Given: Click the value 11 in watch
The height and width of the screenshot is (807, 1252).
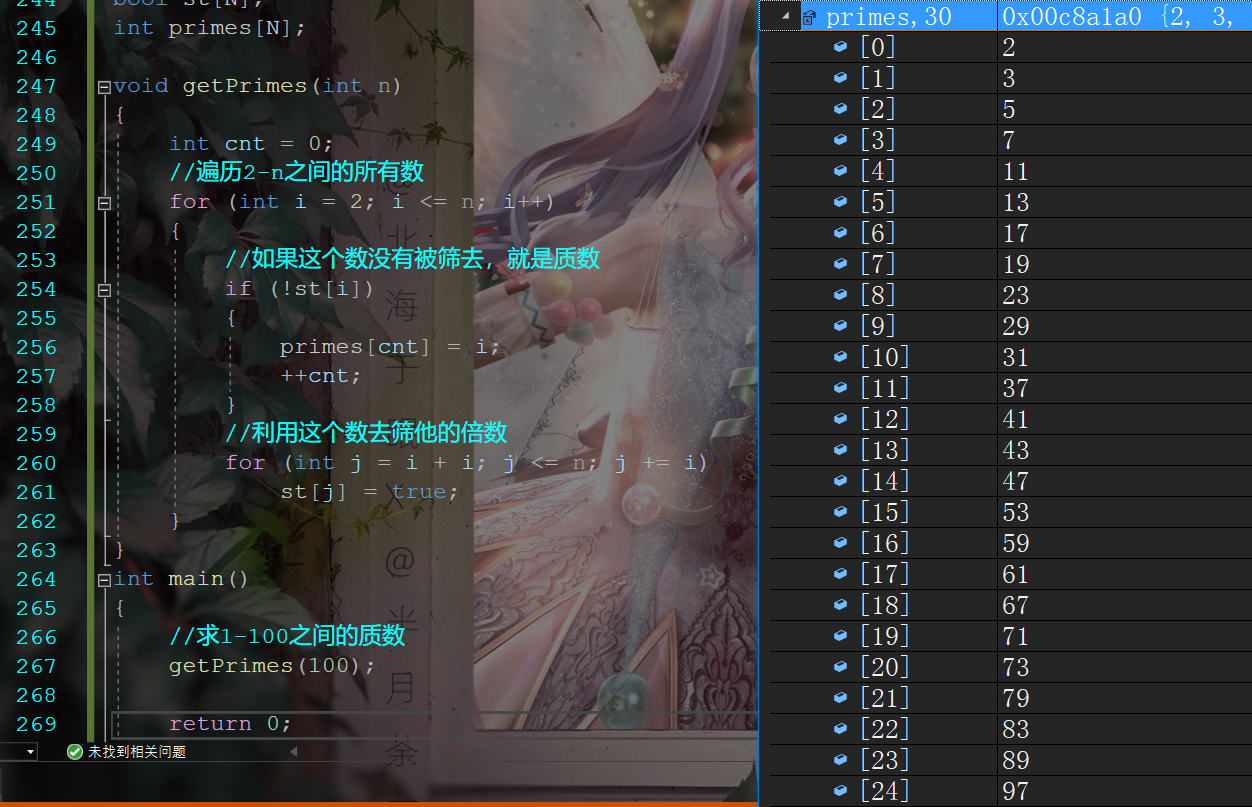Looking at the screenshot, I should coord(1016,171).
